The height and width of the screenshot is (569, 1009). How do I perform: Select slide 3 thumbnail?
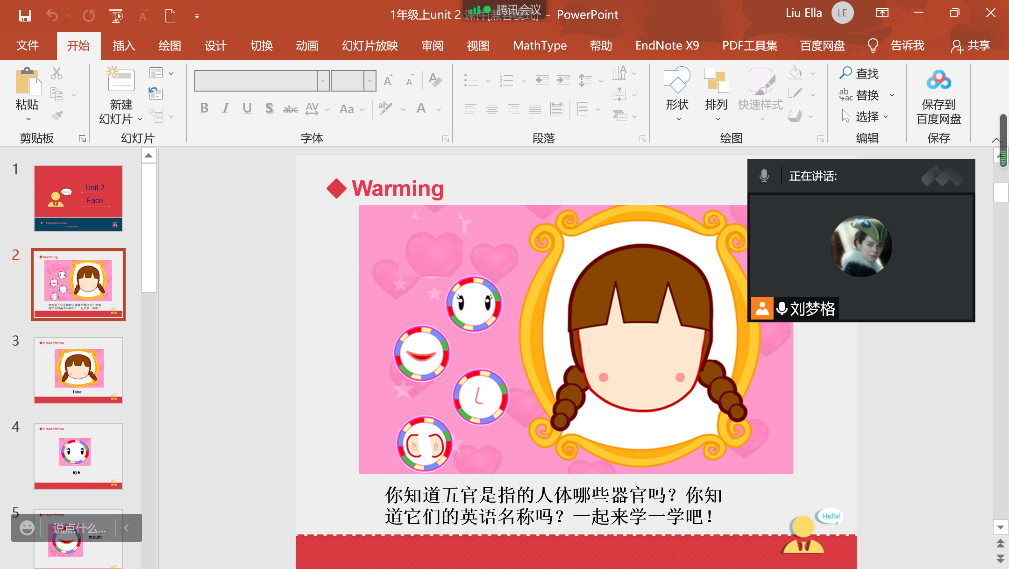click(x=79, y=369)
